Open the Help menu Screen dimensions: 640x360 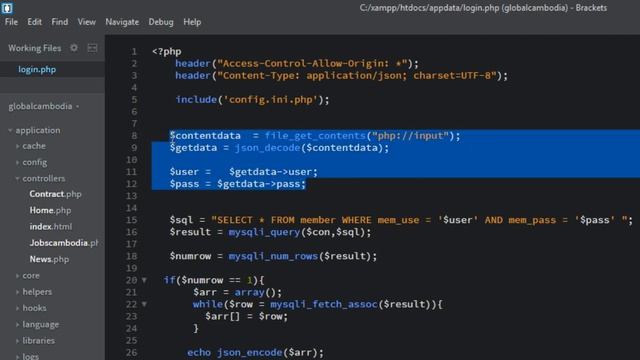[x=192, y=22]
